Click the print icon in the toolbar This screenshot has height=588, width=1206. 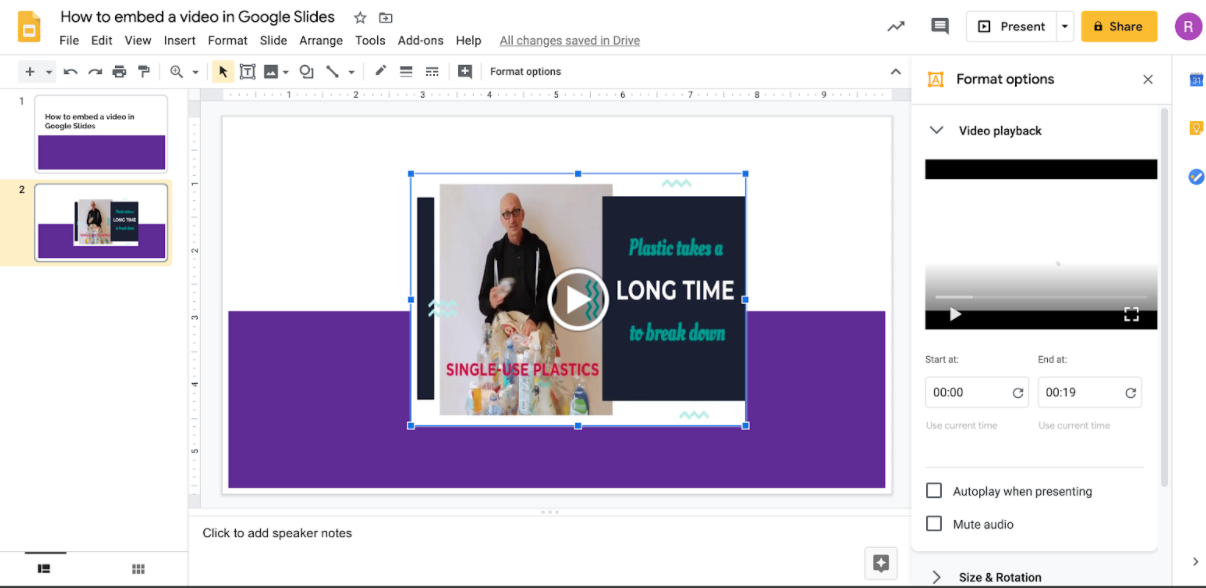coord(120,72)
